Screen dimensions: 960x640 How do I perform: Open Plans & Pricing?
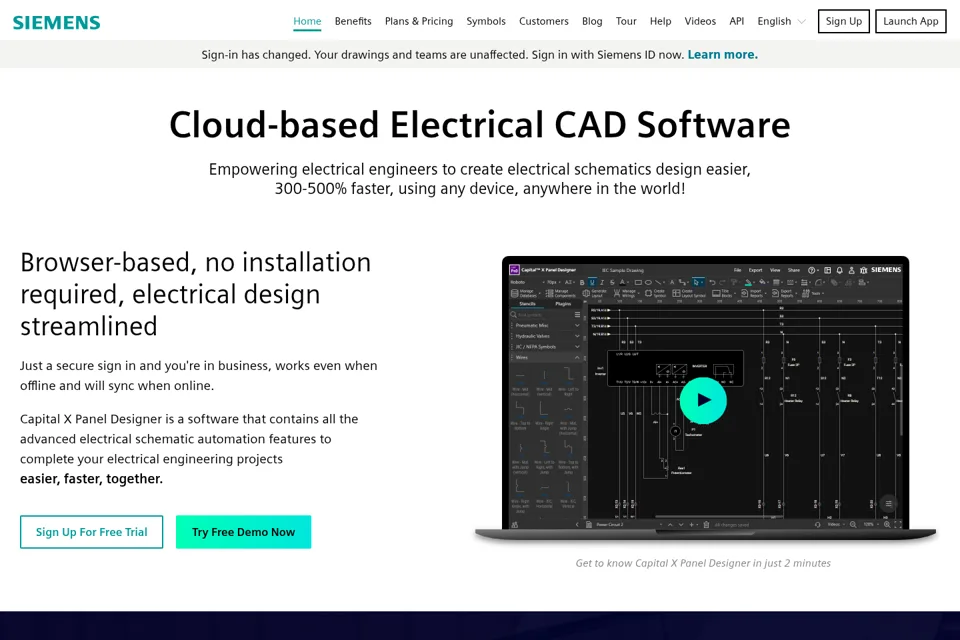[x=419, y=21]
